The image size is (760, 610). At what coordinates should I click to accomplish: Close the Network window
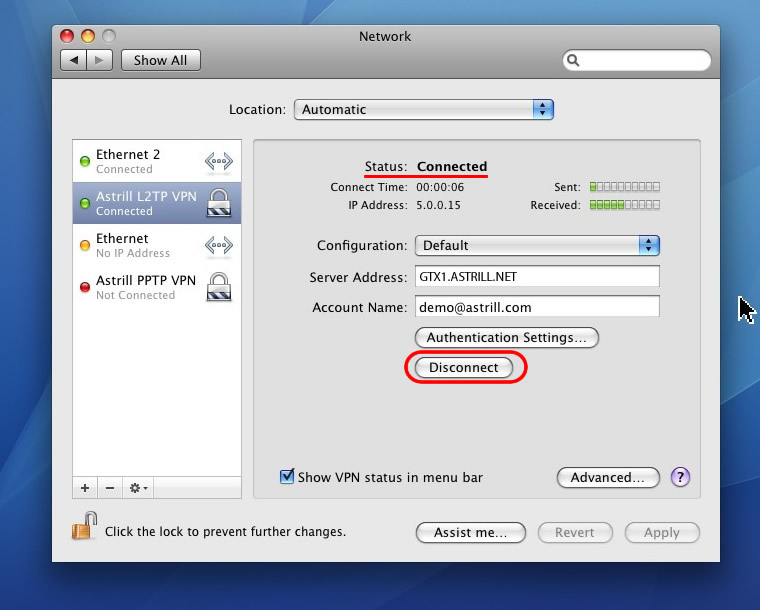point(67,36)
